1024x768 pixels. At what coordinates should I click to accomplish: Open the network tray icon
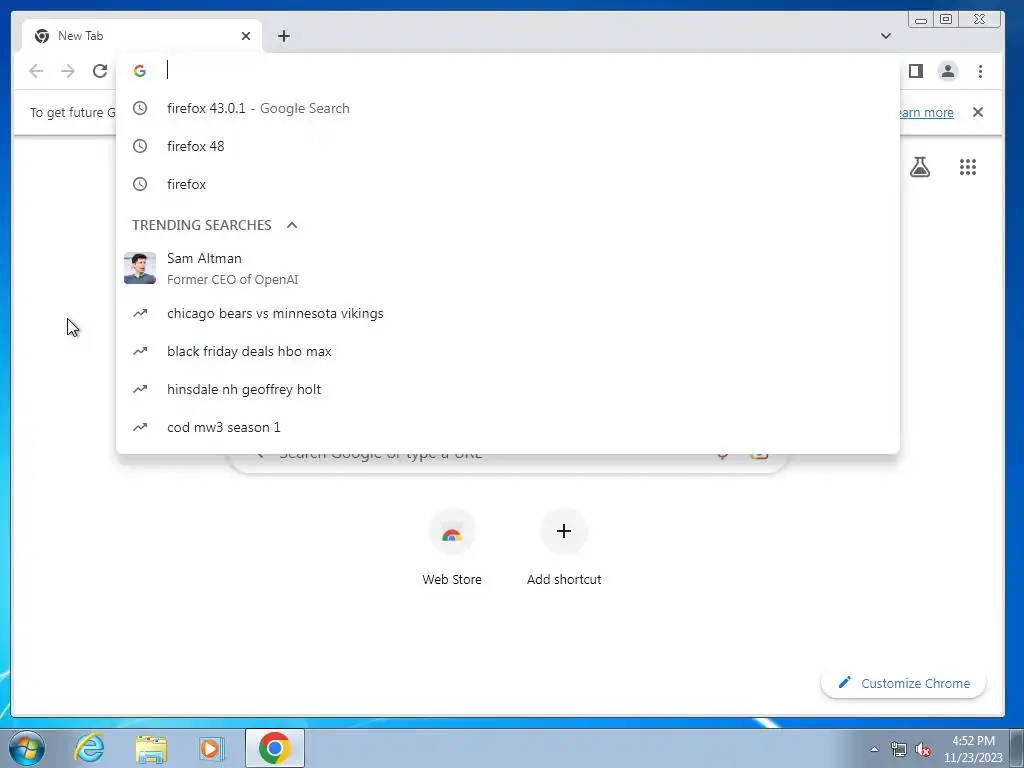click(899, 750)
